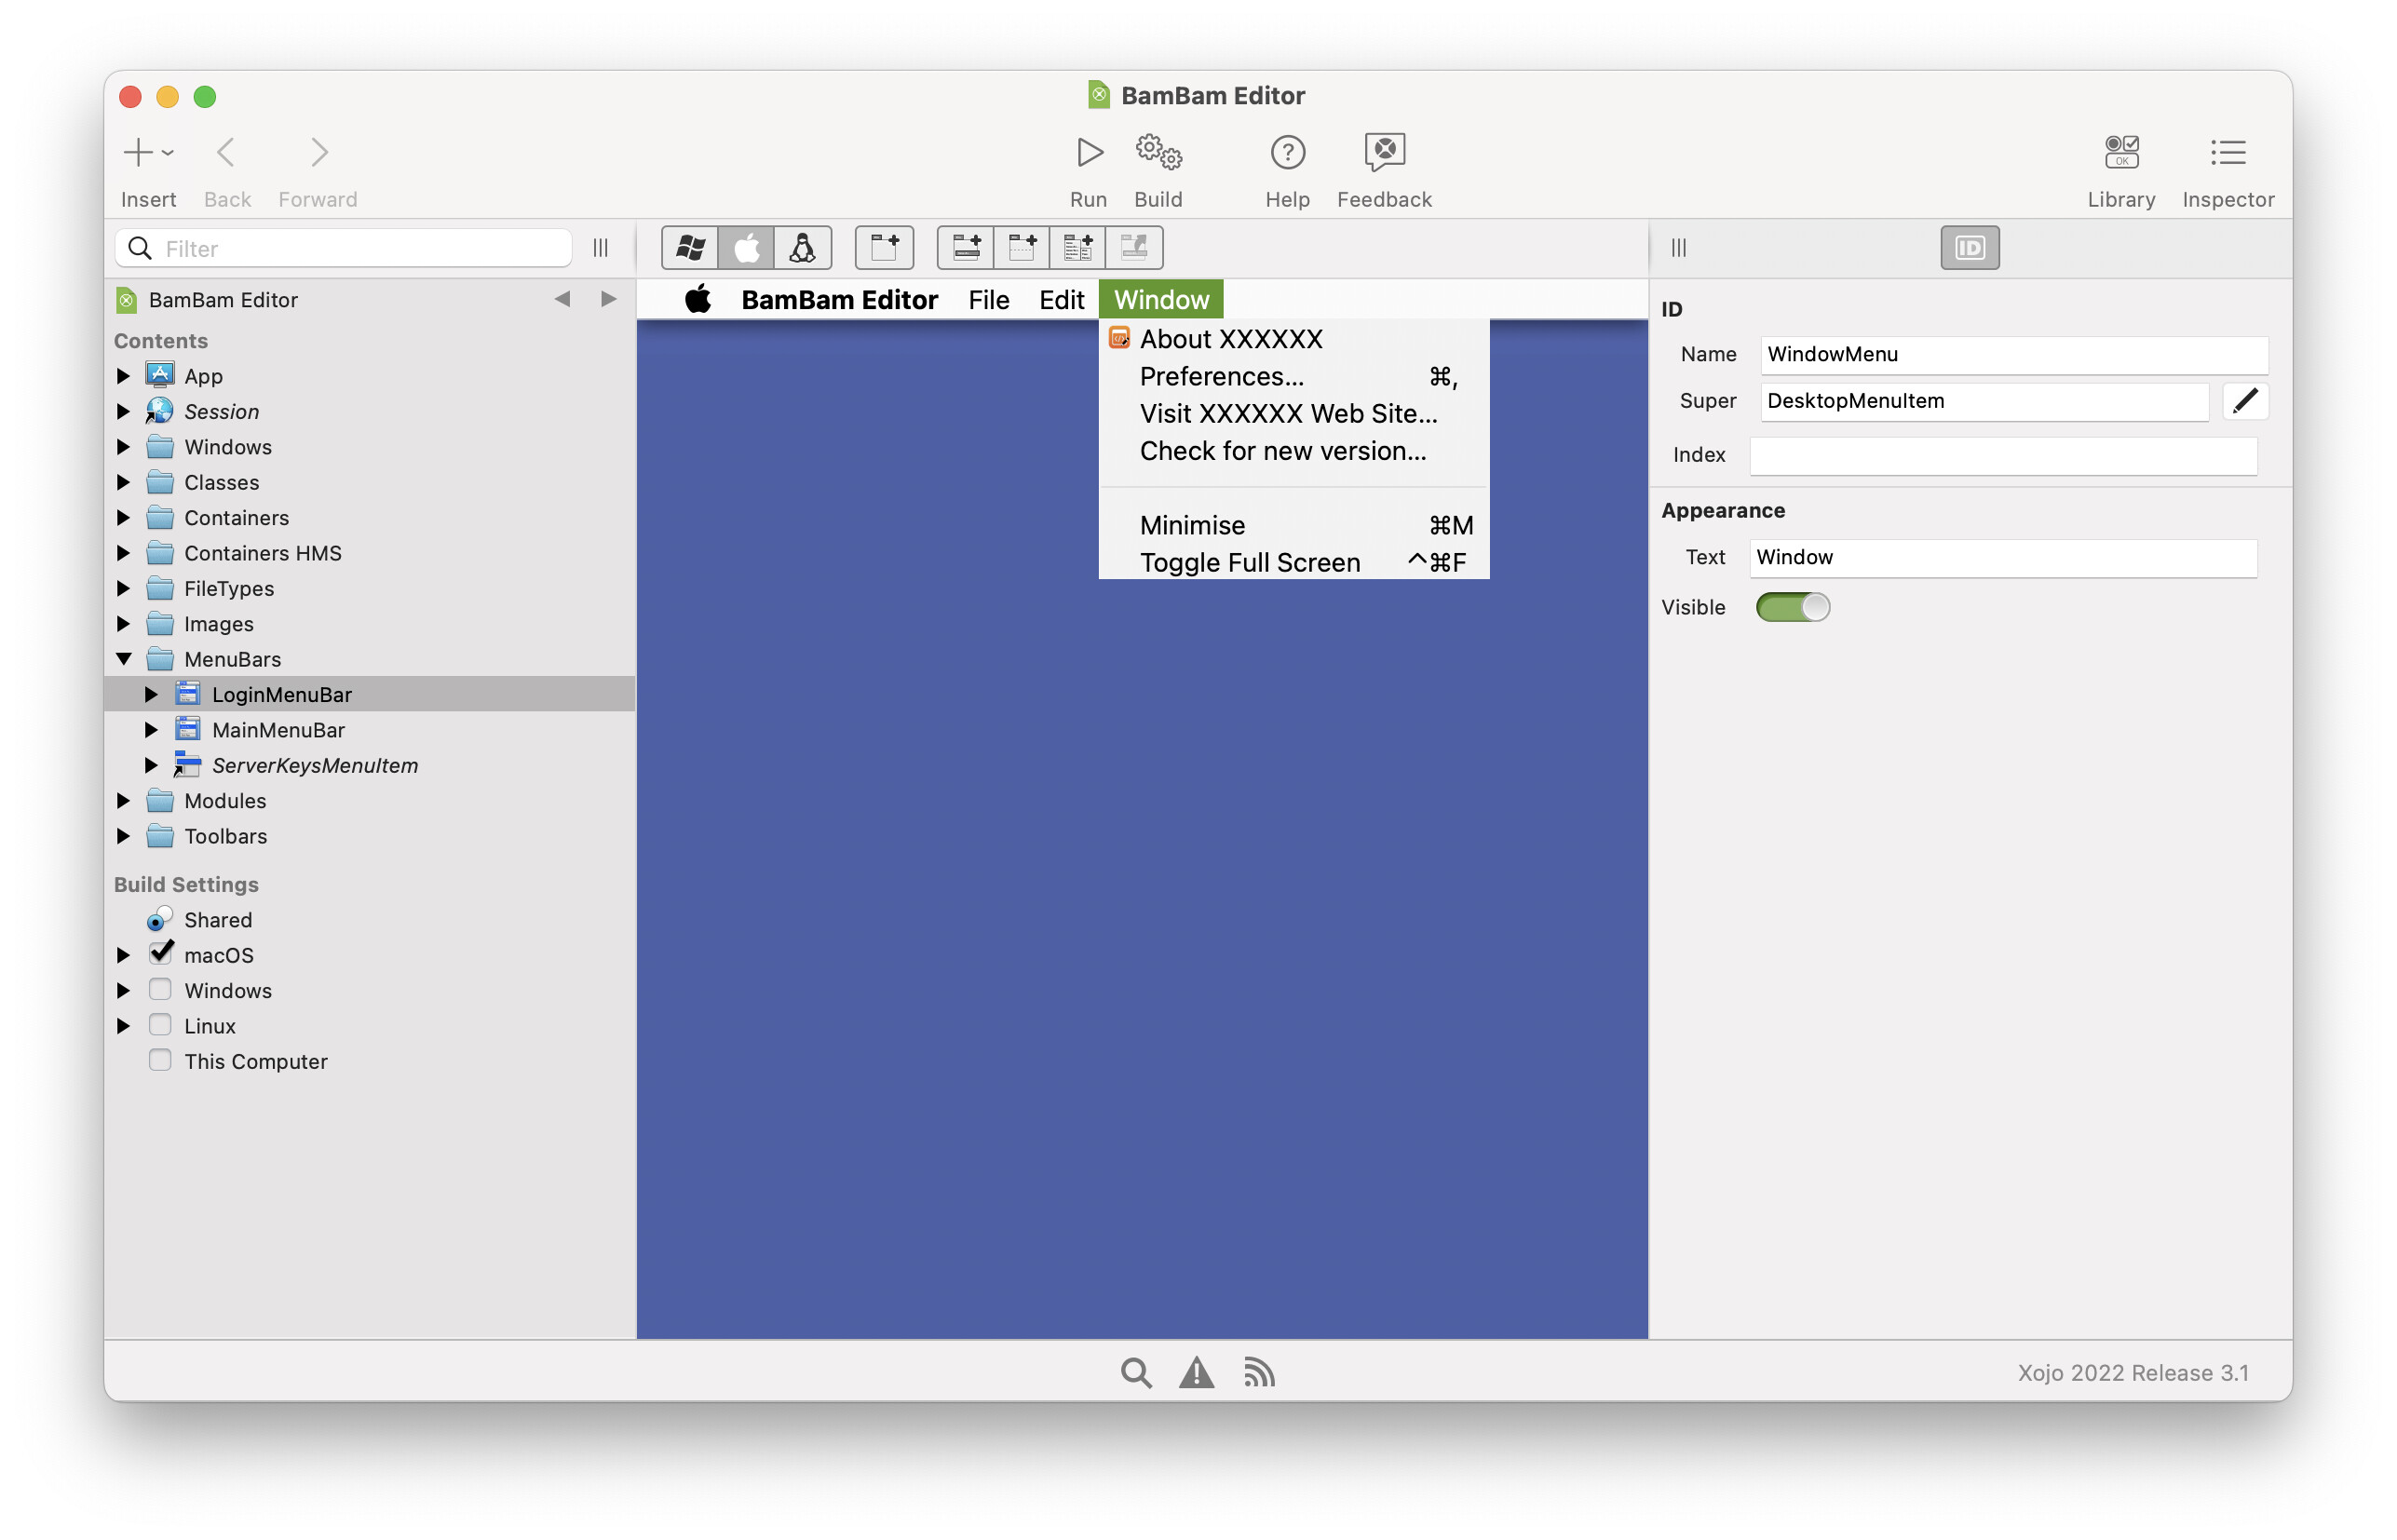Viewport: 2397px width, 1540px height.
Task: Toggle the Visible switch
Action: [1792, 607]
